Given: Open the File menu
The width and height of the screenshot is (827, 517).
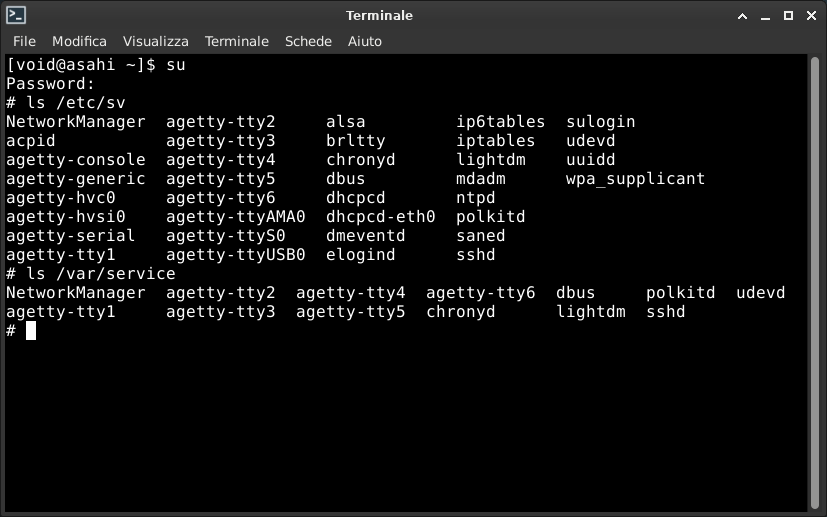Looking at the screenshot, I should tap(24, 41).
